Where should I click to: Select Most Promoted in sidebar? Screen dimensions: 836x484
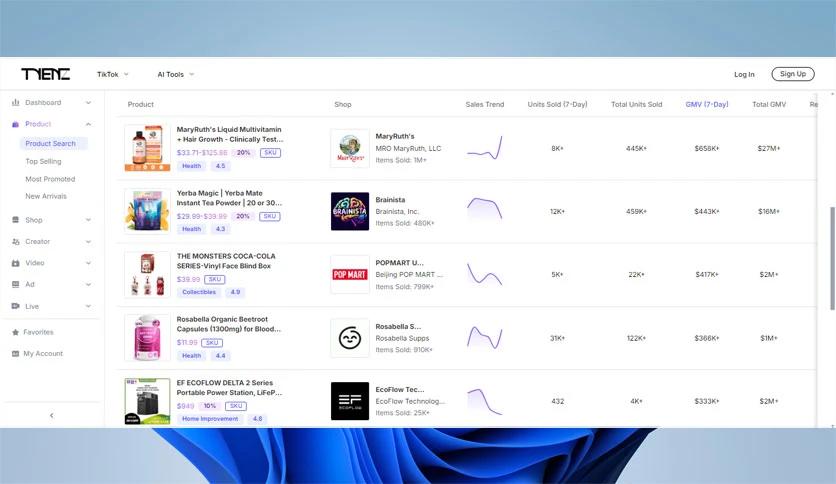50,179
